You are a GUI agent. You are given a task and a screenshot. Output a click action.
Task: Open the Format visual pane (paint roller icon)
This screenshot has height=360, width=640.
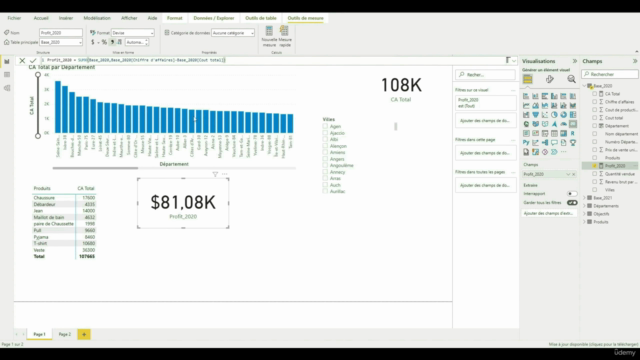coord(550,79)
